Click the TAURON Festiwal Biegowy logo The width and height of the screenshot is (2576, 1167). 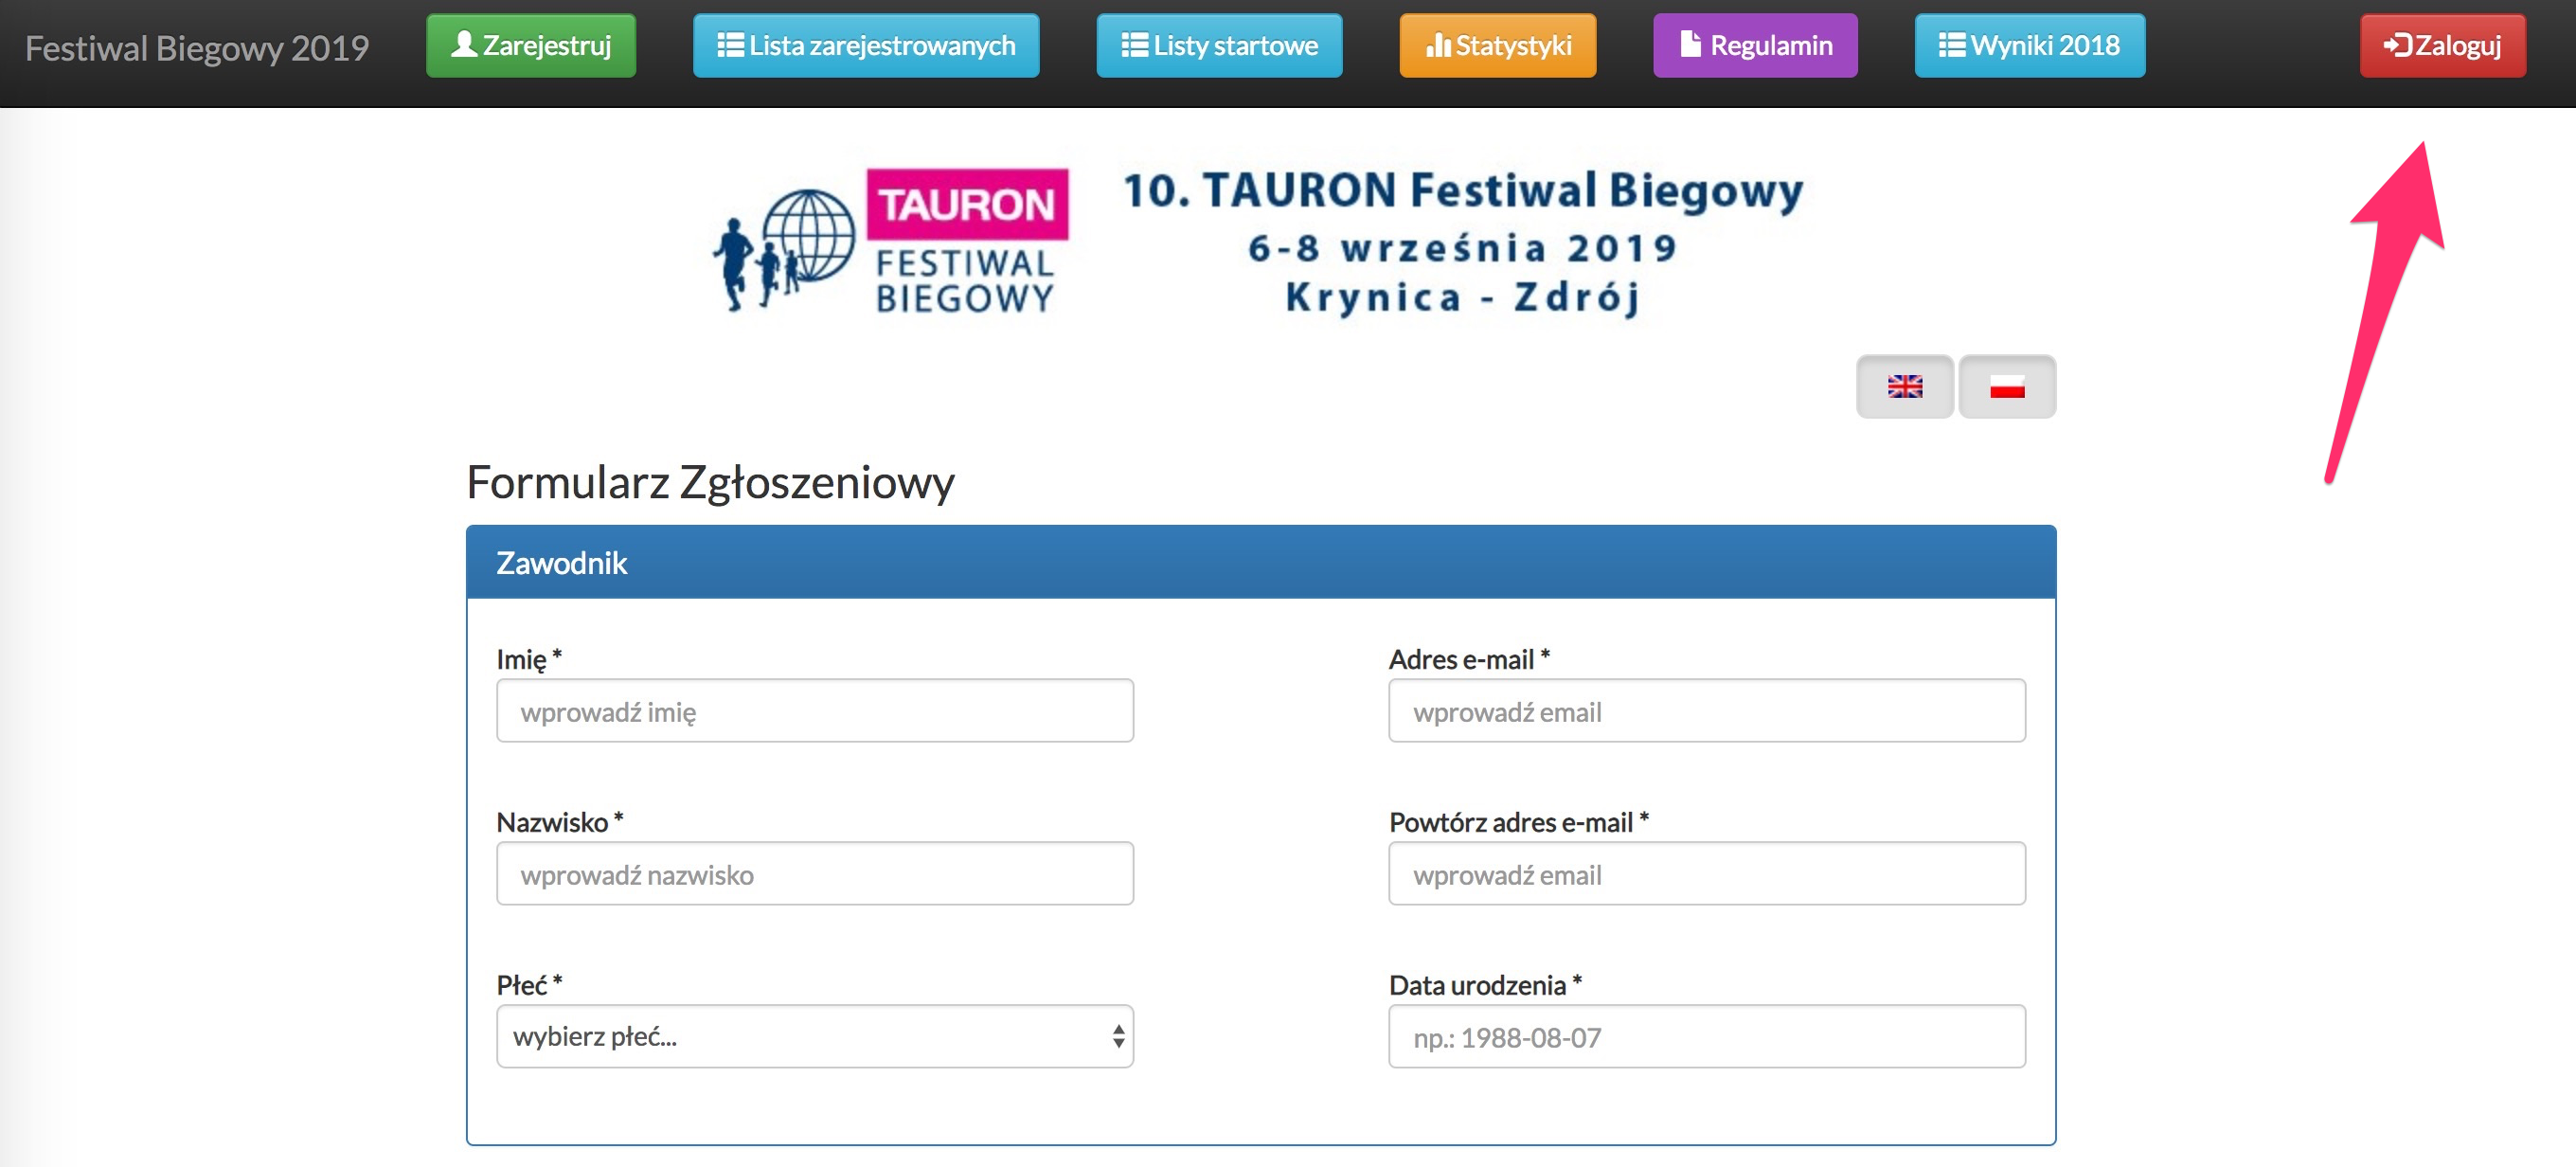point(890,242)
